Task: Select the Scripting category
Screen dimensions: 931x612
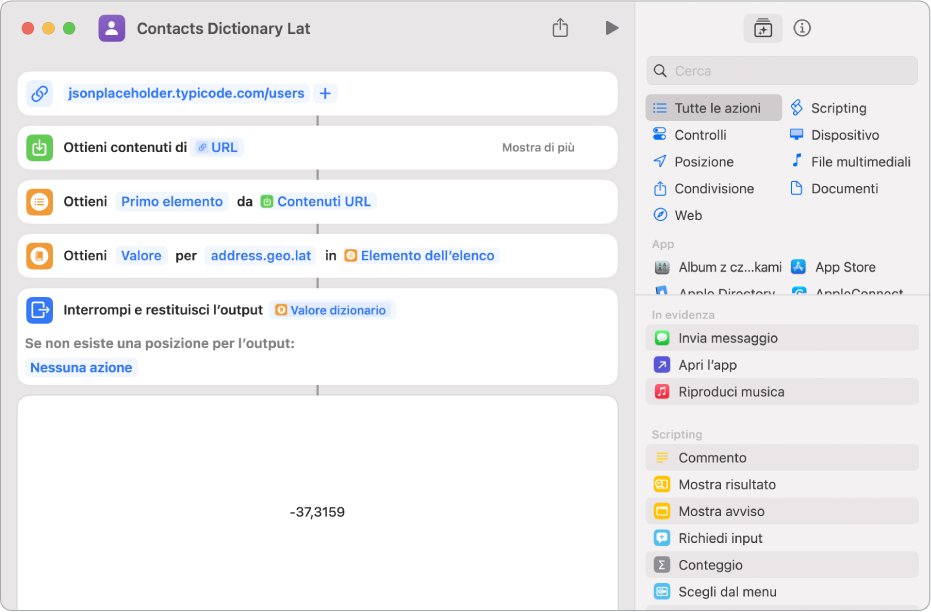Action: (838, 108)
